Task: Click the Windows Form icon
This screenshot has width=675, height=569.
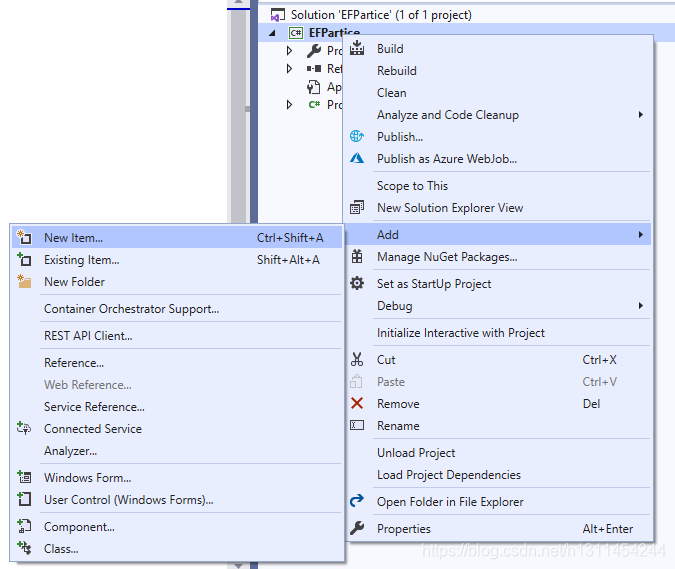Action: [x=24, y=477]
